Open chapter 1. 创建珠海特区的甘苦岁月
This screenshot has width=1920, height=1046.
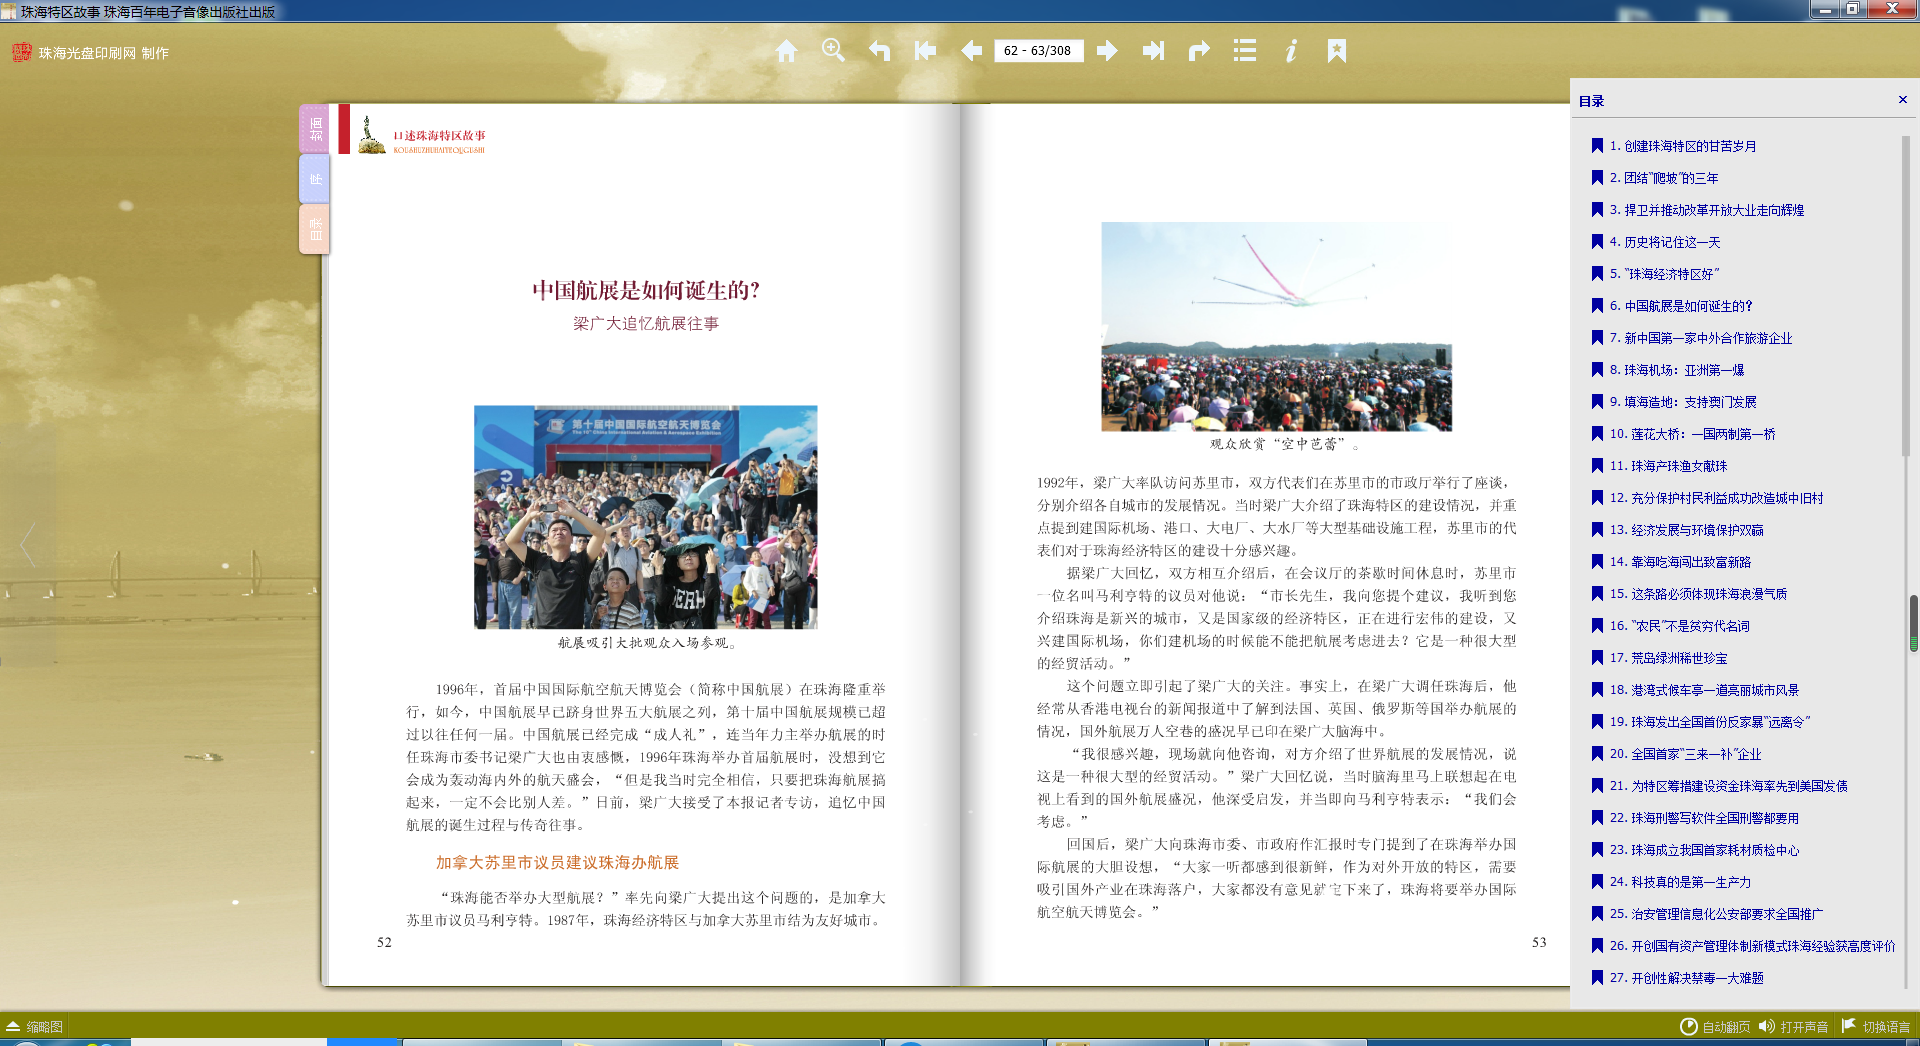coord(1683,146)
